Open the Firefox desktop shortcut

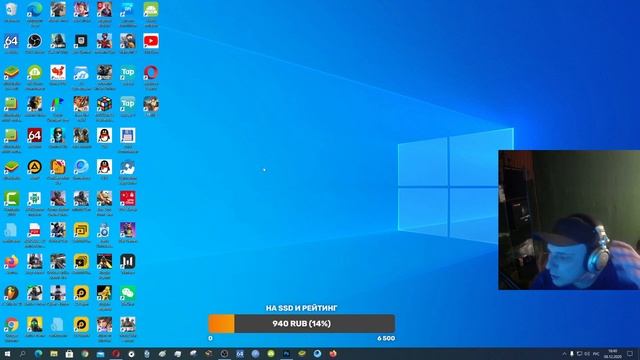coord(11,261)
